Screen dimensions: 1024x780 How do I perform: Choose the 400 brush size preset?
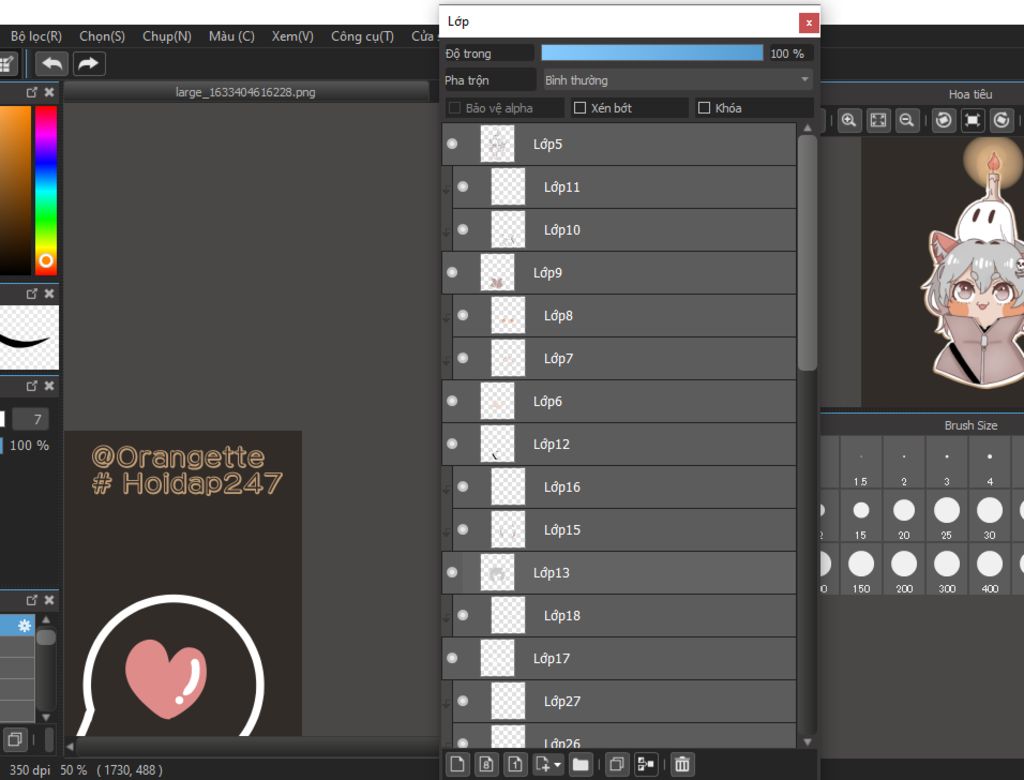click(989, 570)
